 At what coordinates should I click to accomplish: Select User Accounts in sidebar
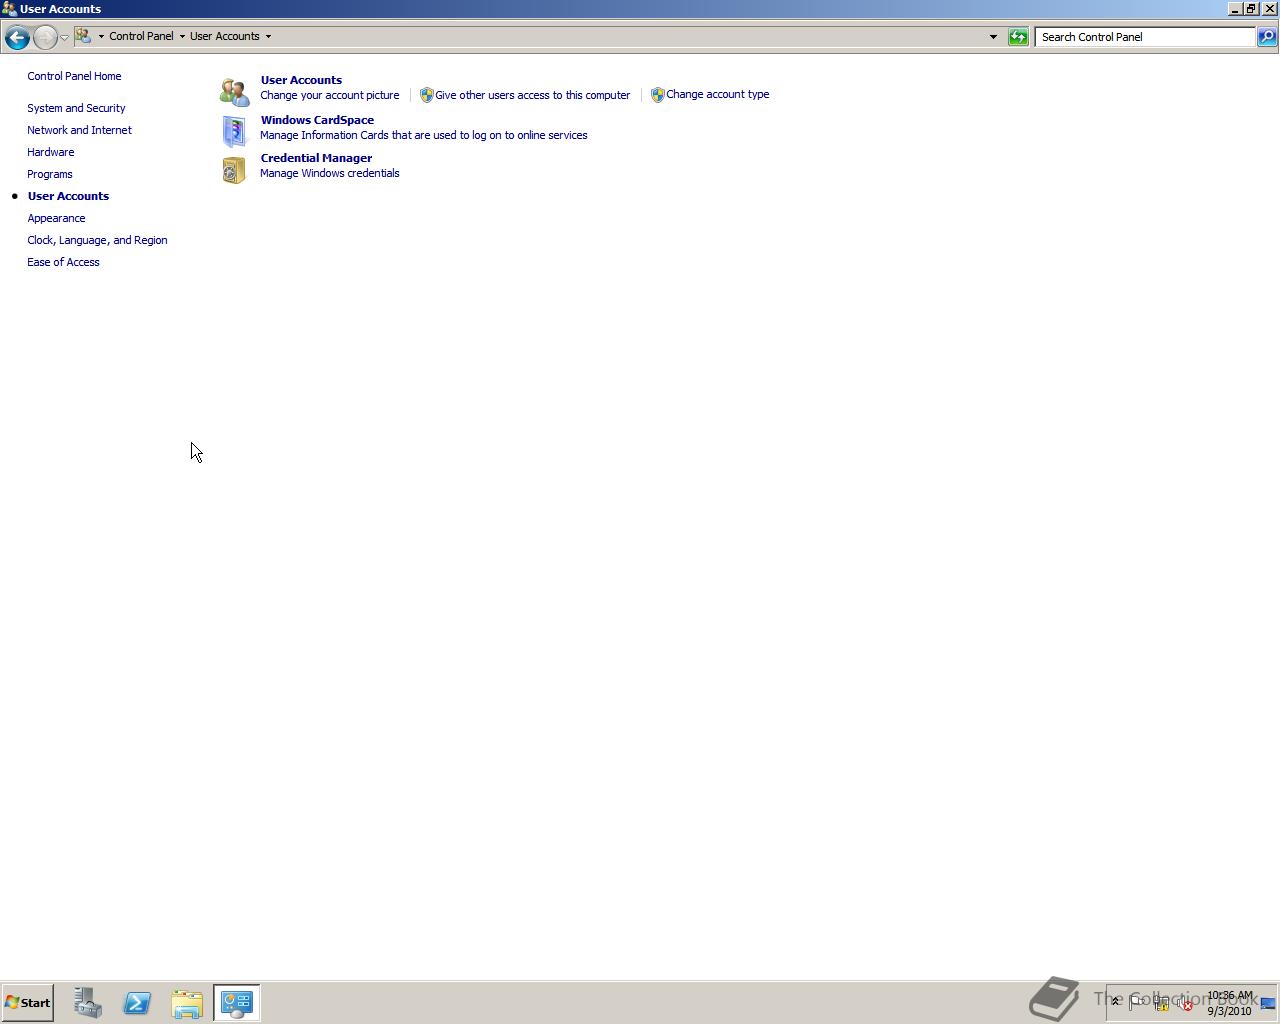click(x=68, y=196)
